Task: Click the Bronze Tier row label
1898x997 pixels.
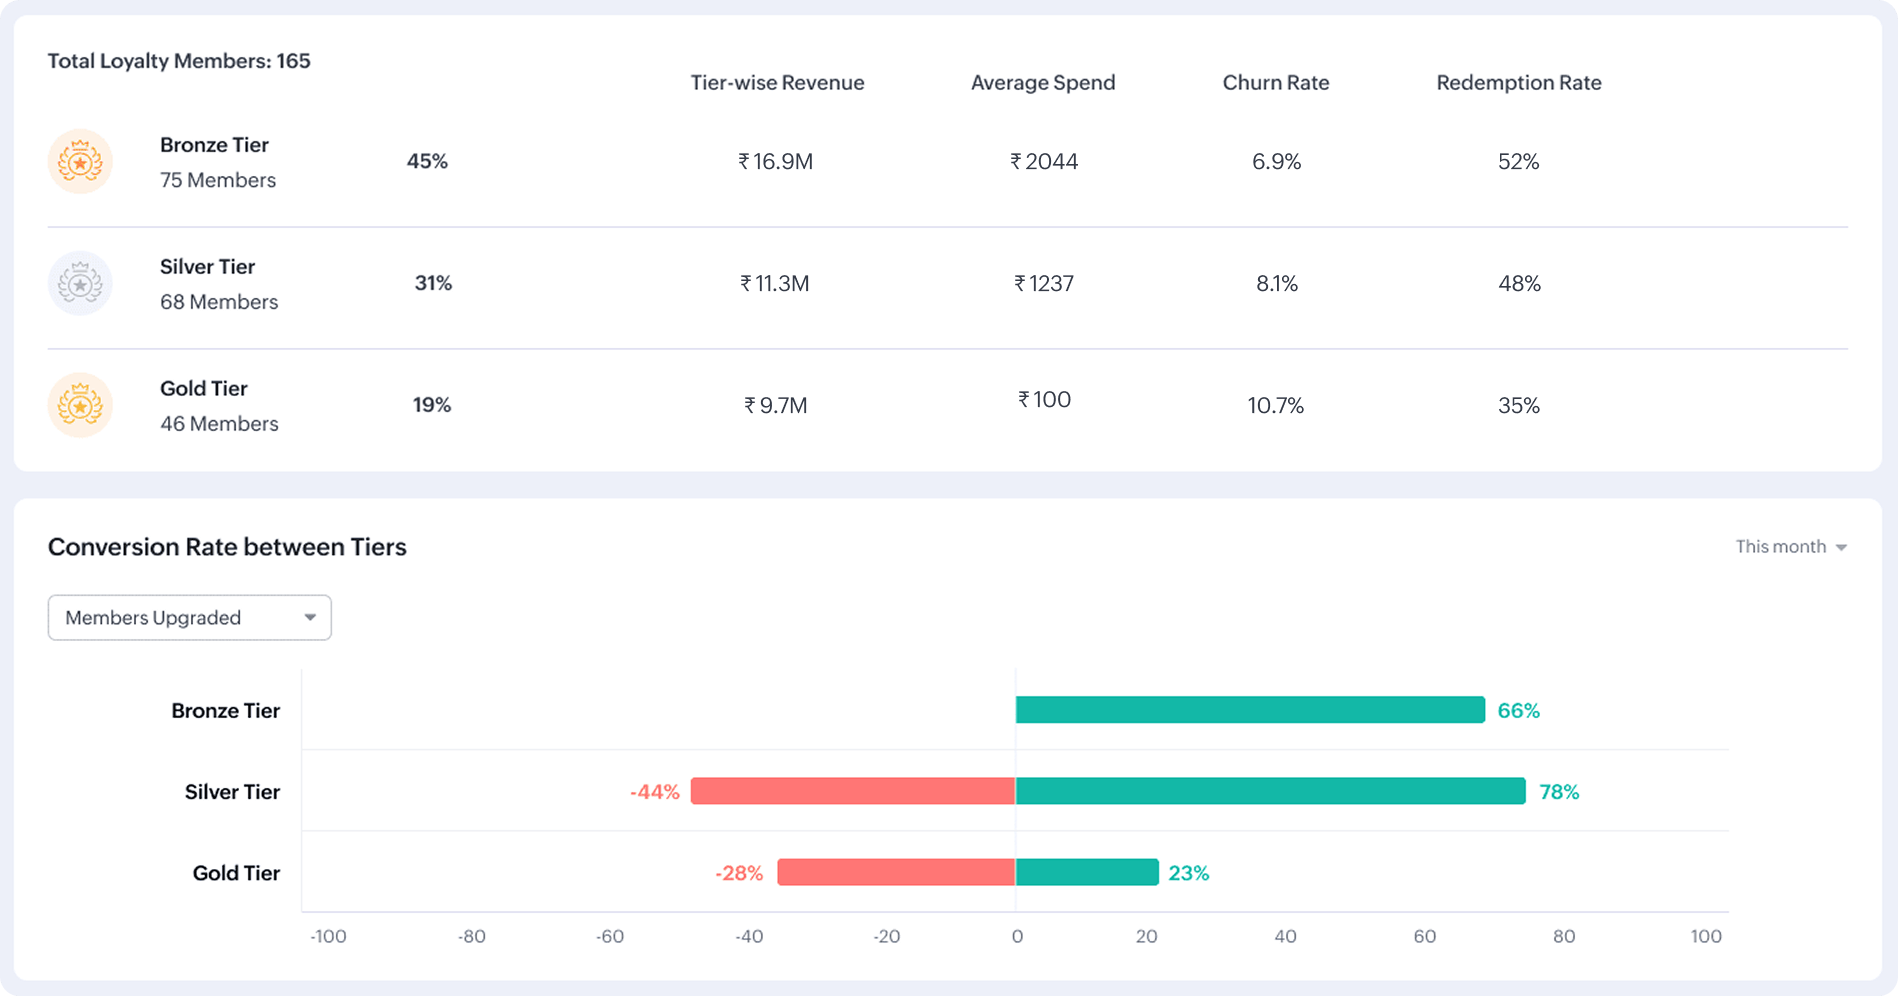Action: pyautogui.click(x=214, y=144)
